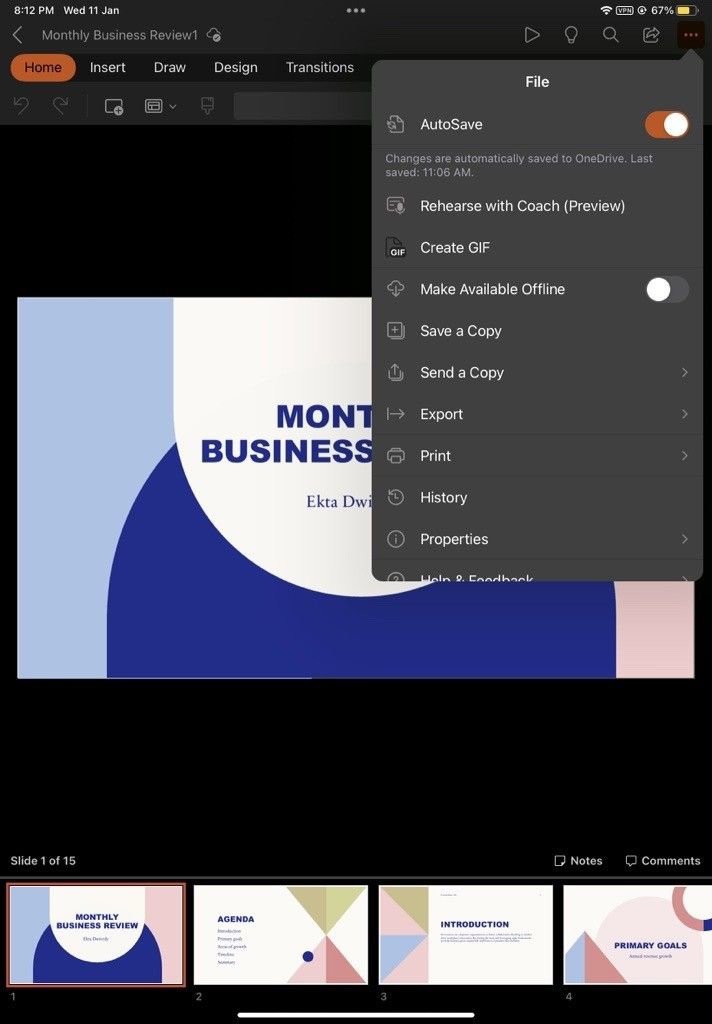Image resolution: width=712 pixels, height=1024 pixels.
Task: Turn off the AutoSave switch
Action: coord(667,124)
